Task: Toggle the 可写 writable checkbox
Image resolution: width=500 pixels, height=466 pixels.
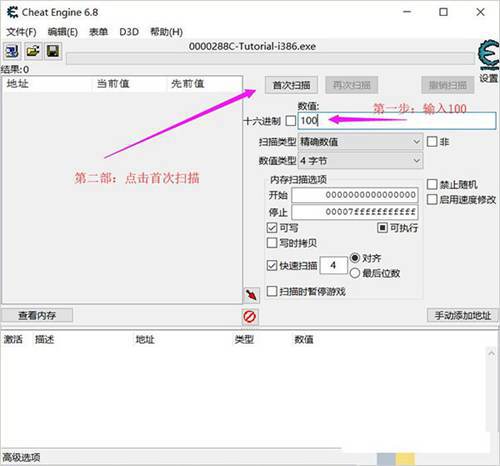Action: coord(272,228)
